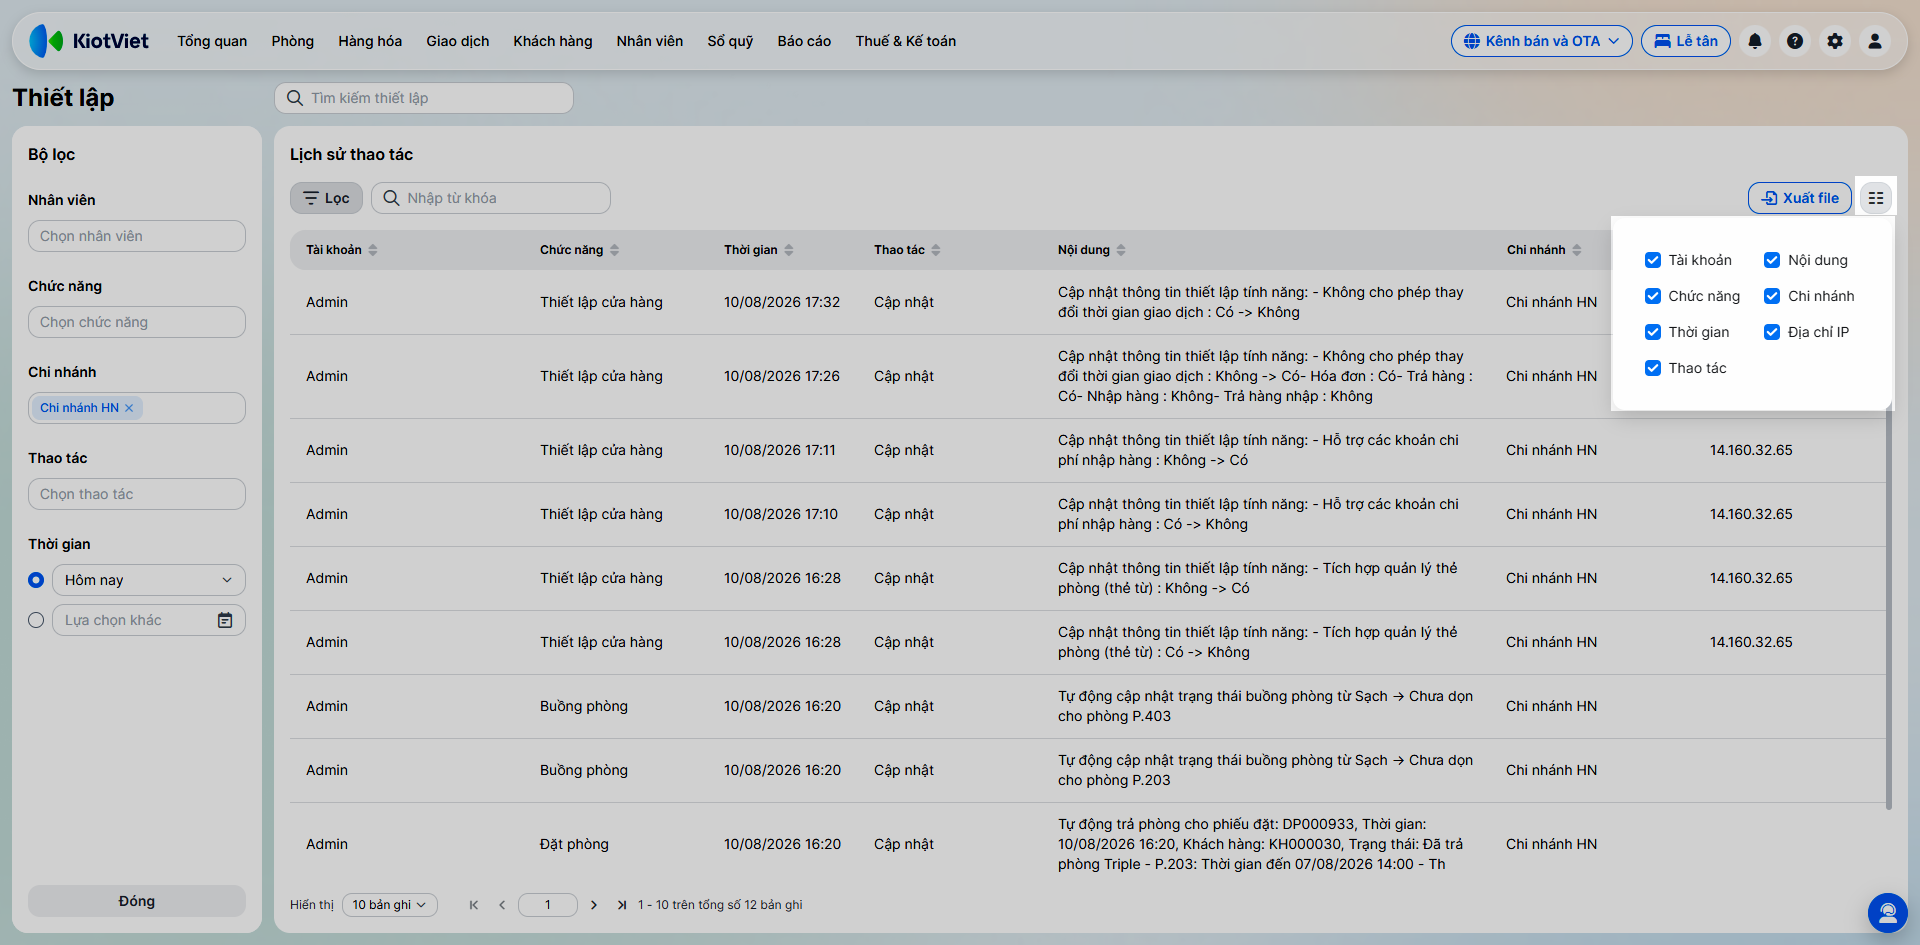The image size is (1920, 945).
Task: Open the Chọn chức năng dropdown
Action: tap(137, 322)
